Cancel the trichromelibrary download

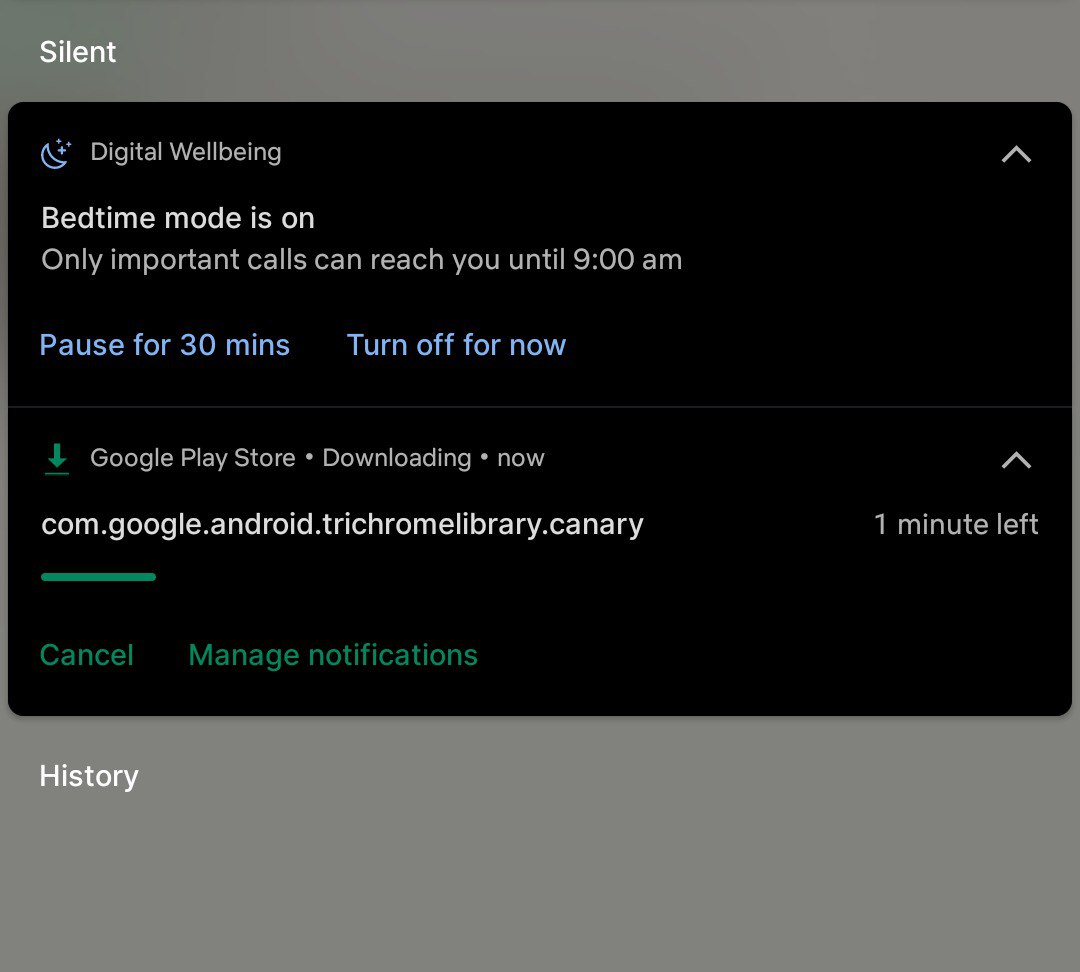point(87,655)
